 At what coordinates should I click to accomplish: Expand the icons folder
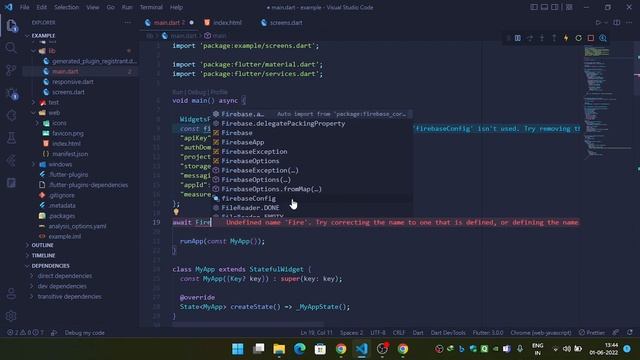pos(37,123)
